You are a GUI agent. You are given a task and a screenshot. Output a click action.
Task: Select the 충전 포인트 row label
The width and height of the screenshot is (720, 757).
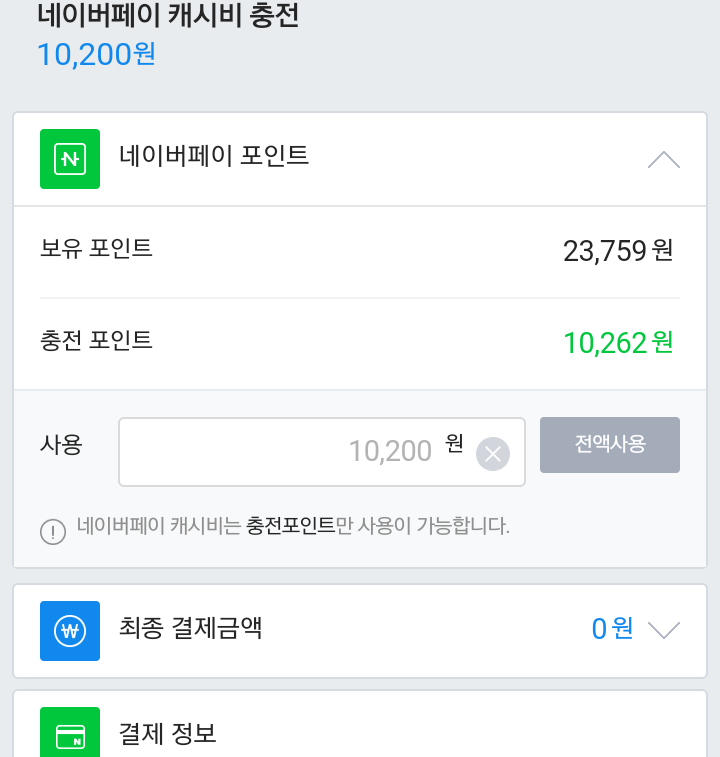(x=96, y=340)
